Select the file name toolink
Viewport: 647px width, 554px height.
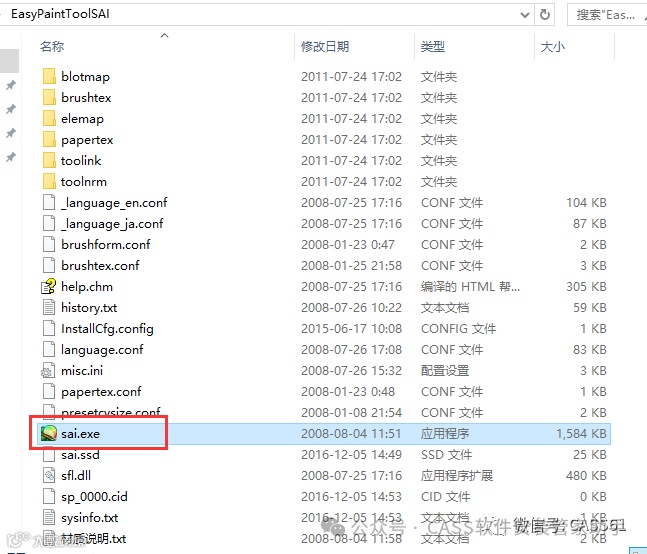click(x=81, y=160)
